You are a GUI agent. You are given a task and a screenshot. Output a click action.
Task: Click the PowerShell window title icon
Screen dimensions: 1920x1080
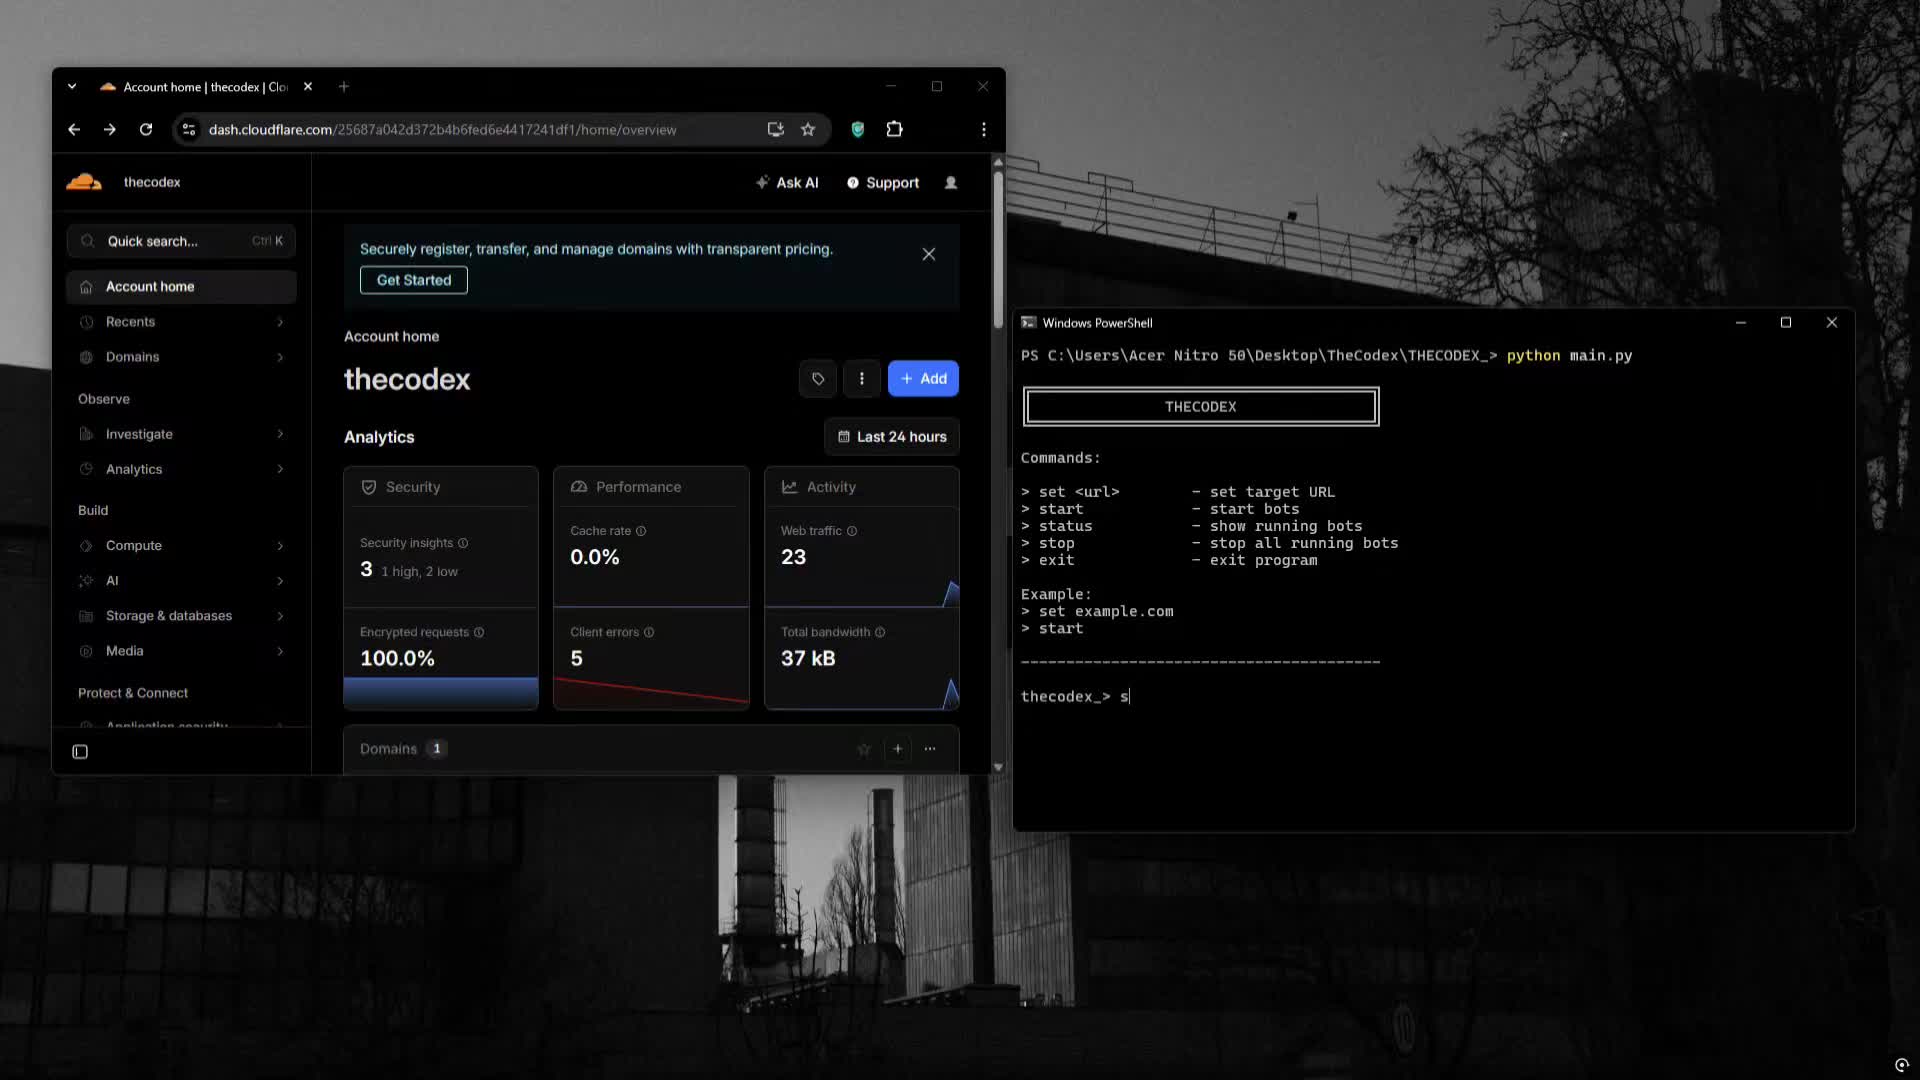click(x=1029, y=323)
